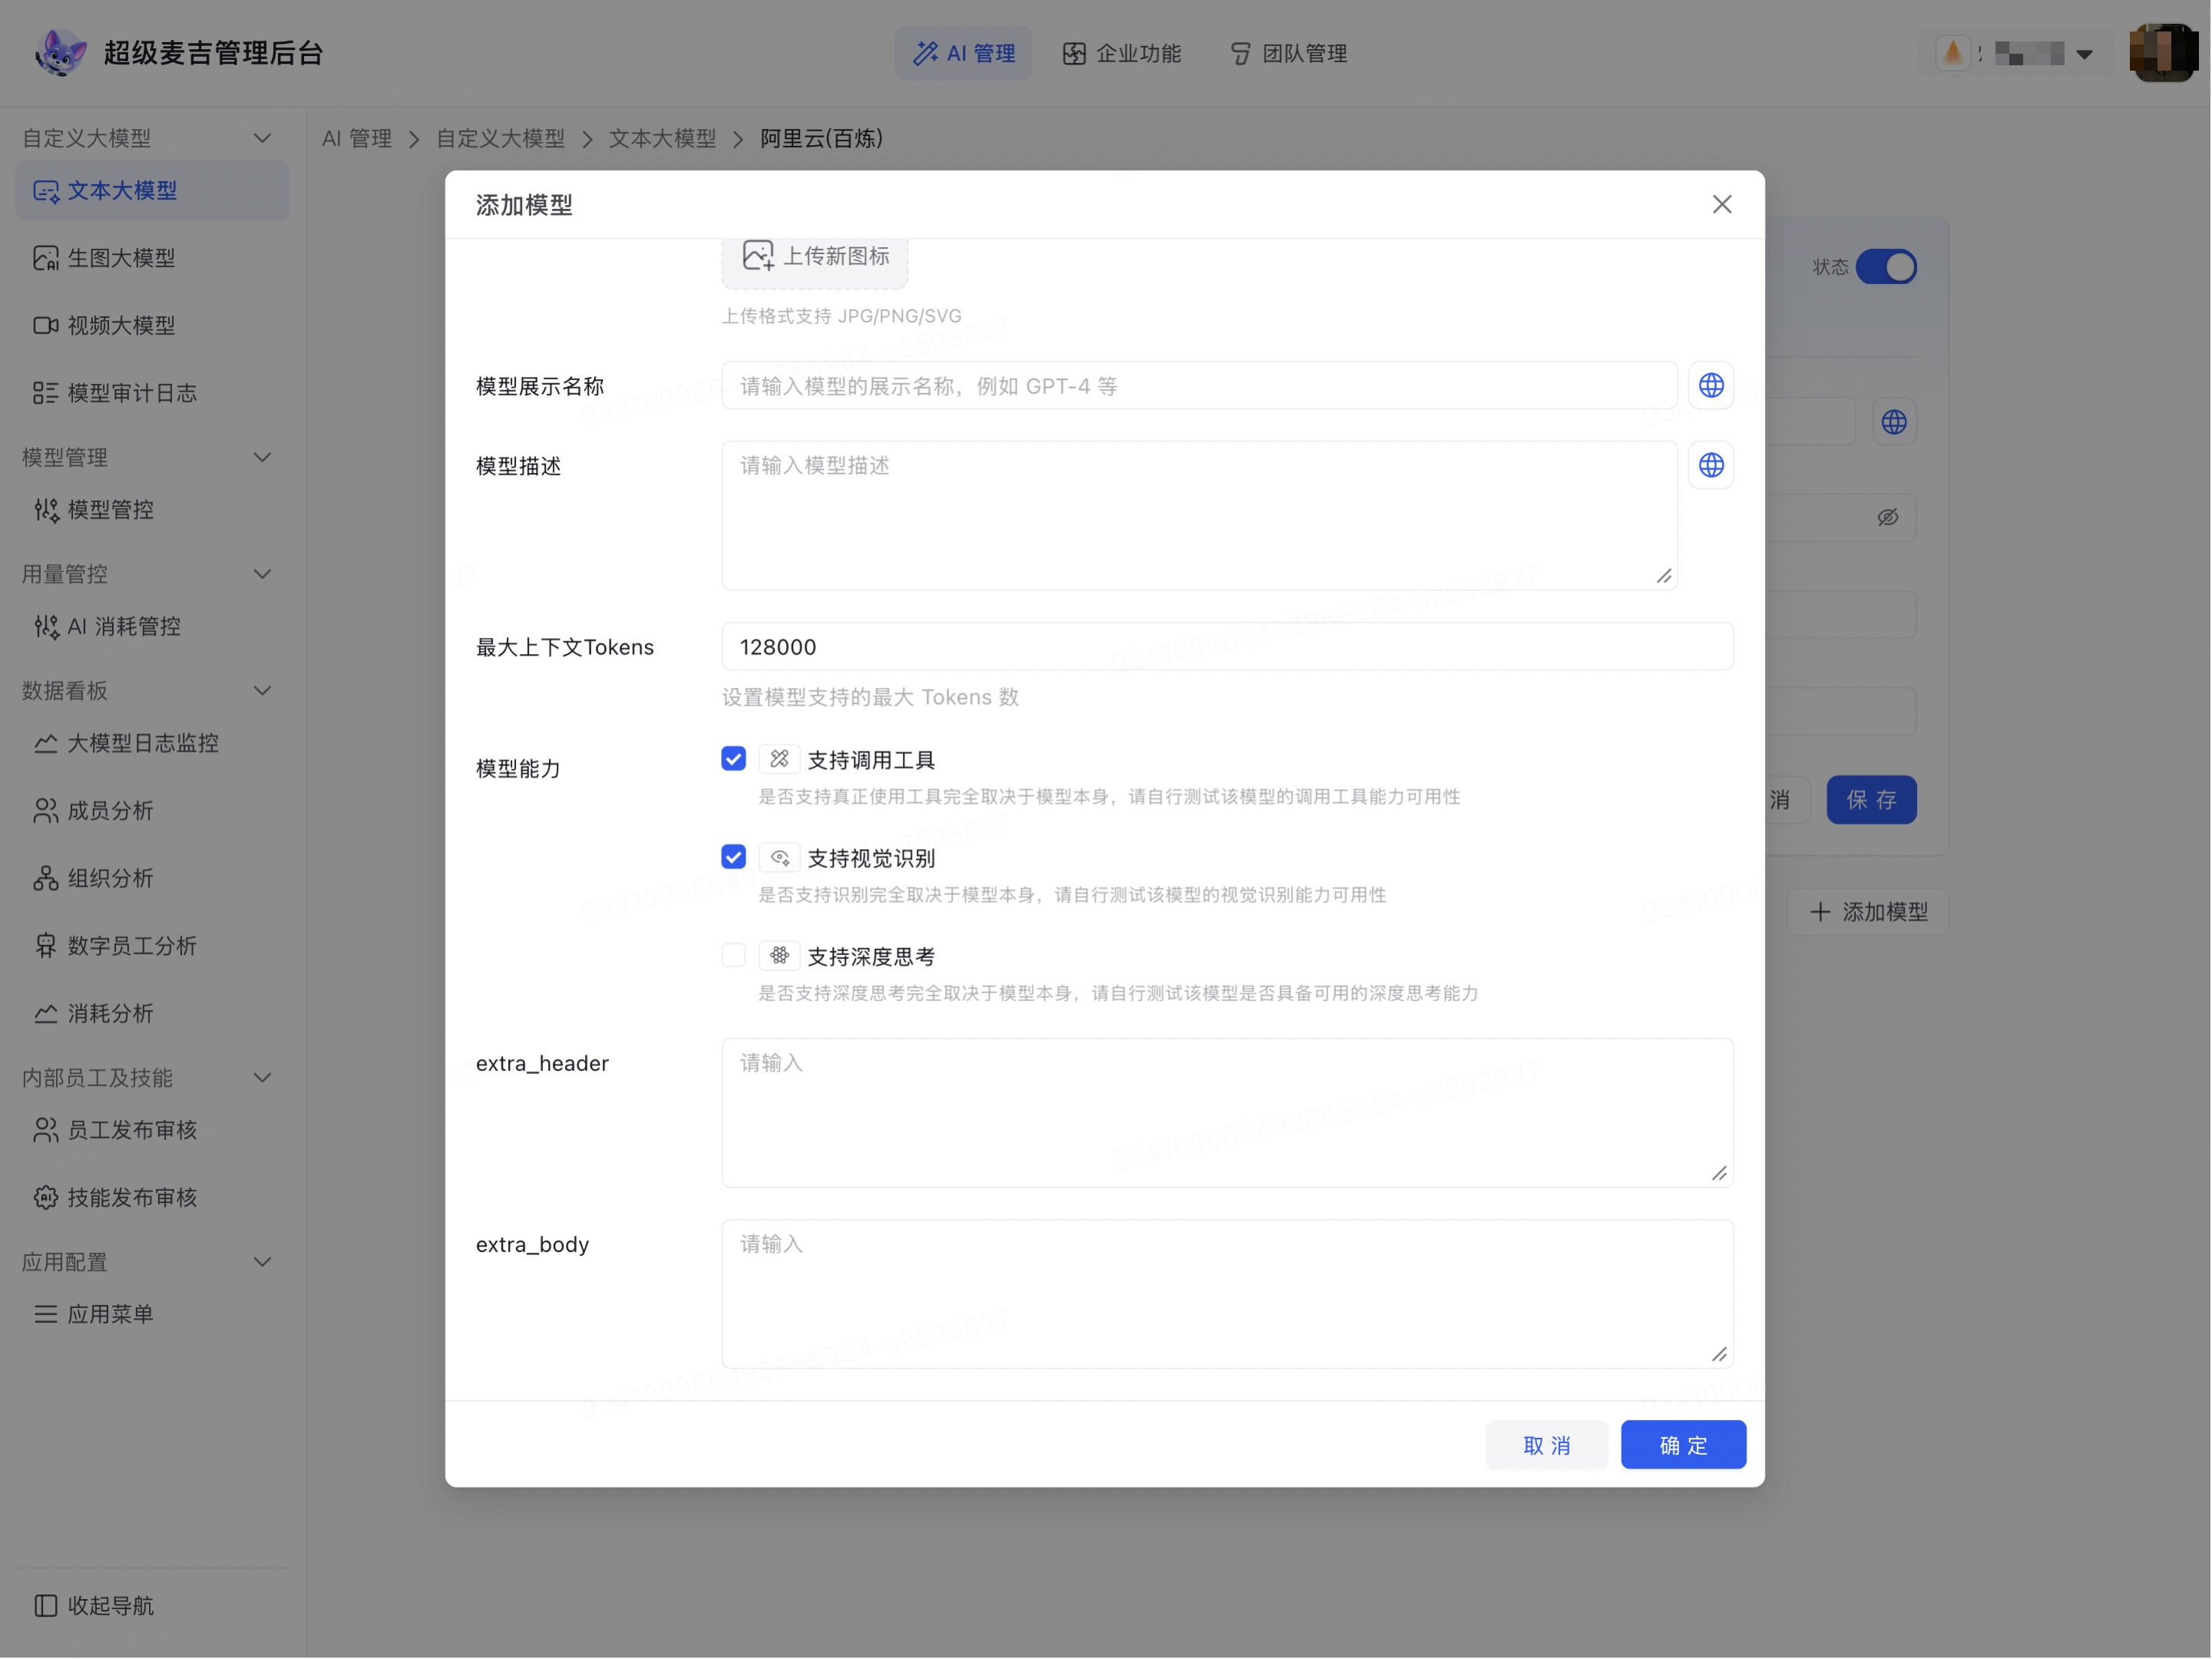The image size is (2212, 1659).
Task: Close the 添加模型 dialog with X
Action: click(x=1721, y=204)
